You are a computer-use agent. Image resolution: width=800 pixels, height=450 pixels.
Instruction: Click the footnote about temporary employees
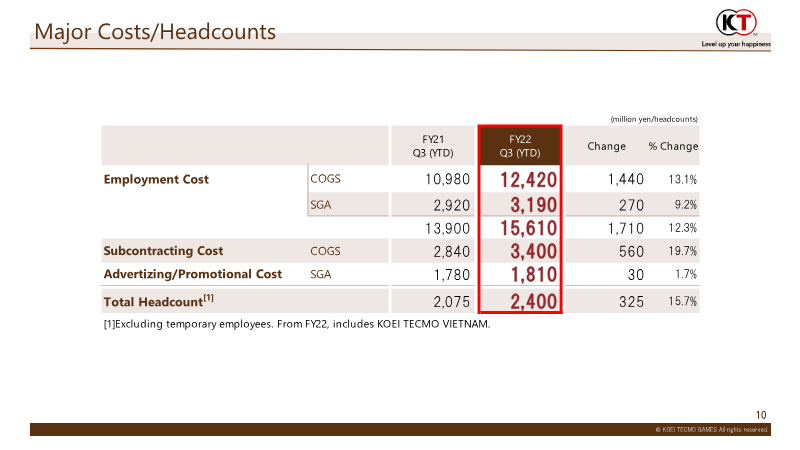[x=297, y=324]
